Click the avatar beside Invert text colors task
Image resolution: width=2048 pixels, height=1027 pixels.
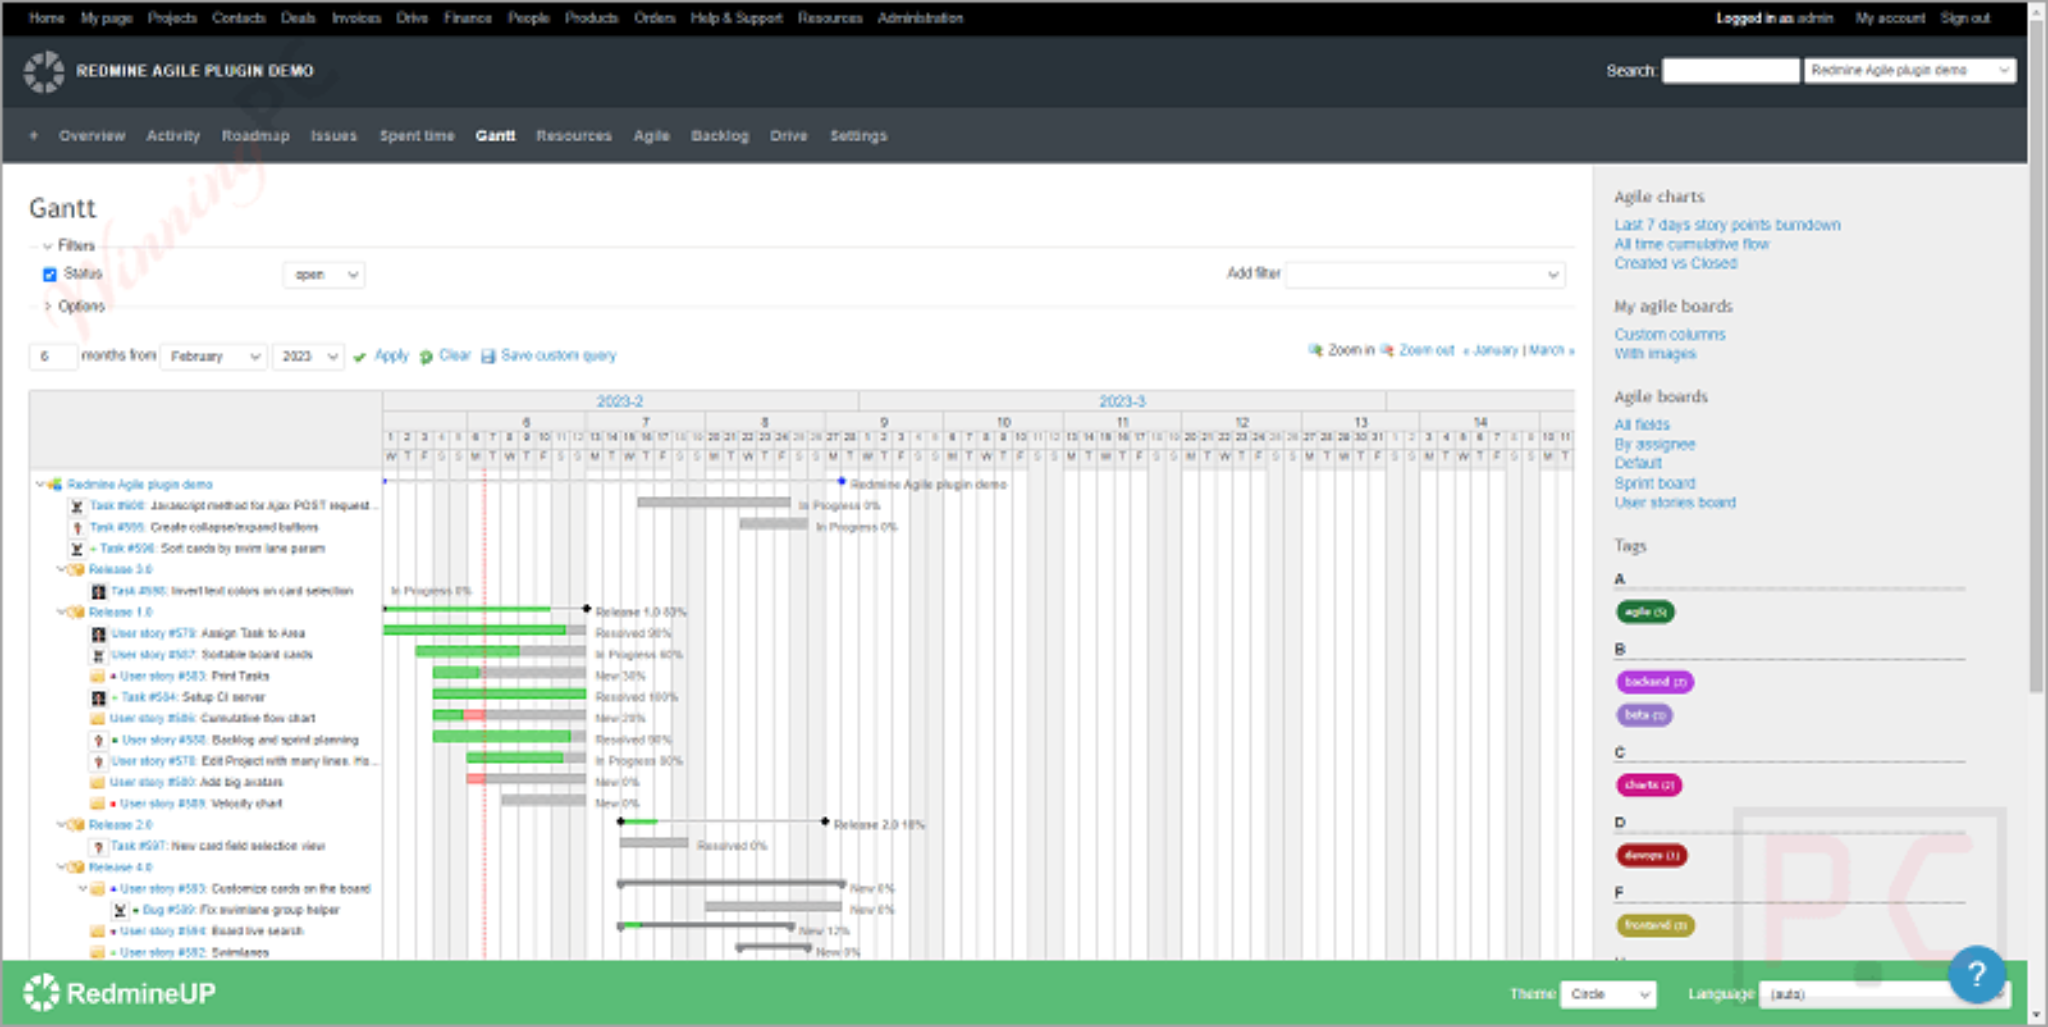98,591
